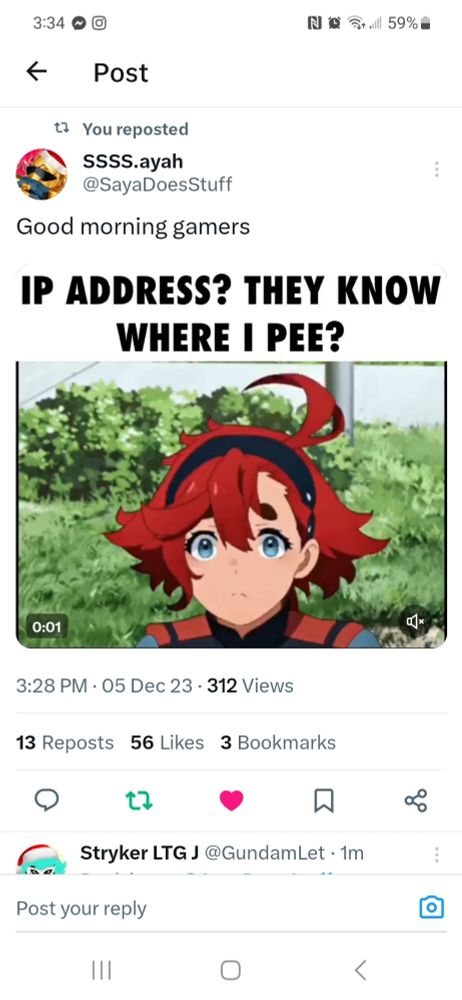Screen dimensions: 462x1000
Task: Open the reply speech bubble icon
Action: point(46,800)
